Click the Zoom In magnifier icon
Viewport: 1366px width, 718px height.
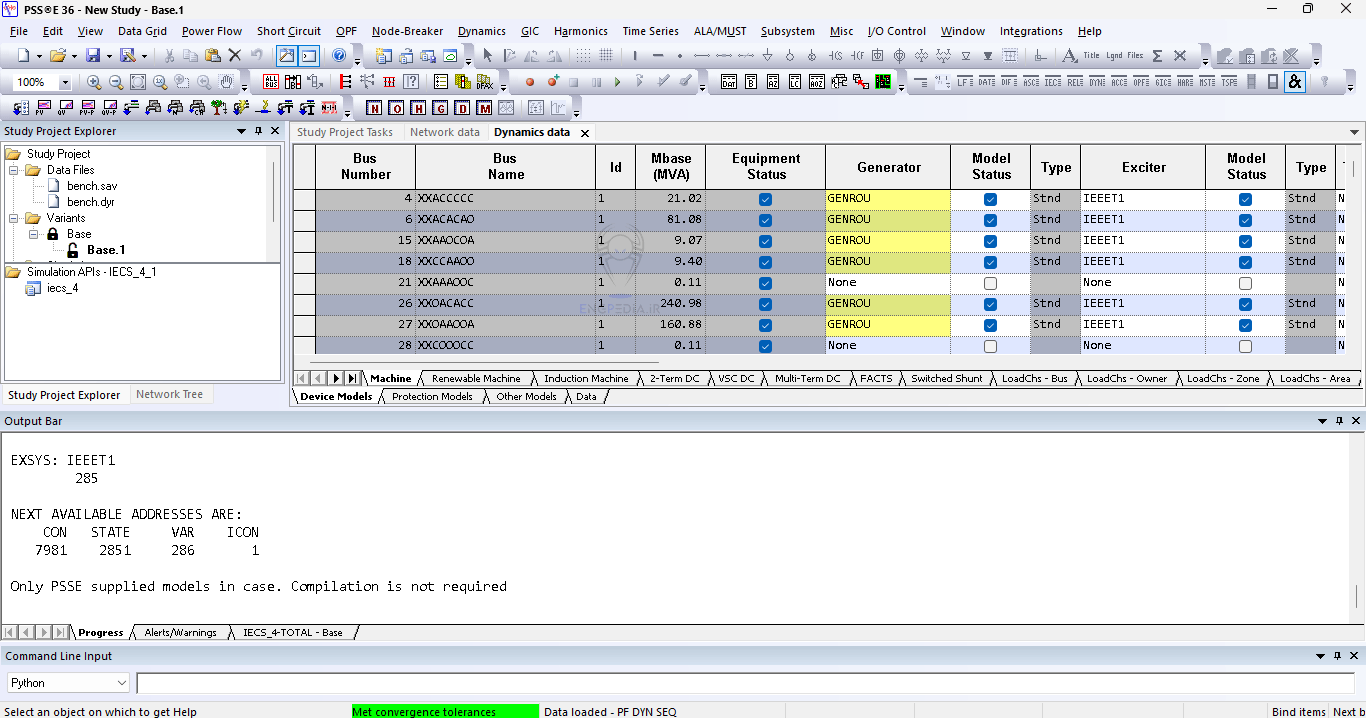94,82
